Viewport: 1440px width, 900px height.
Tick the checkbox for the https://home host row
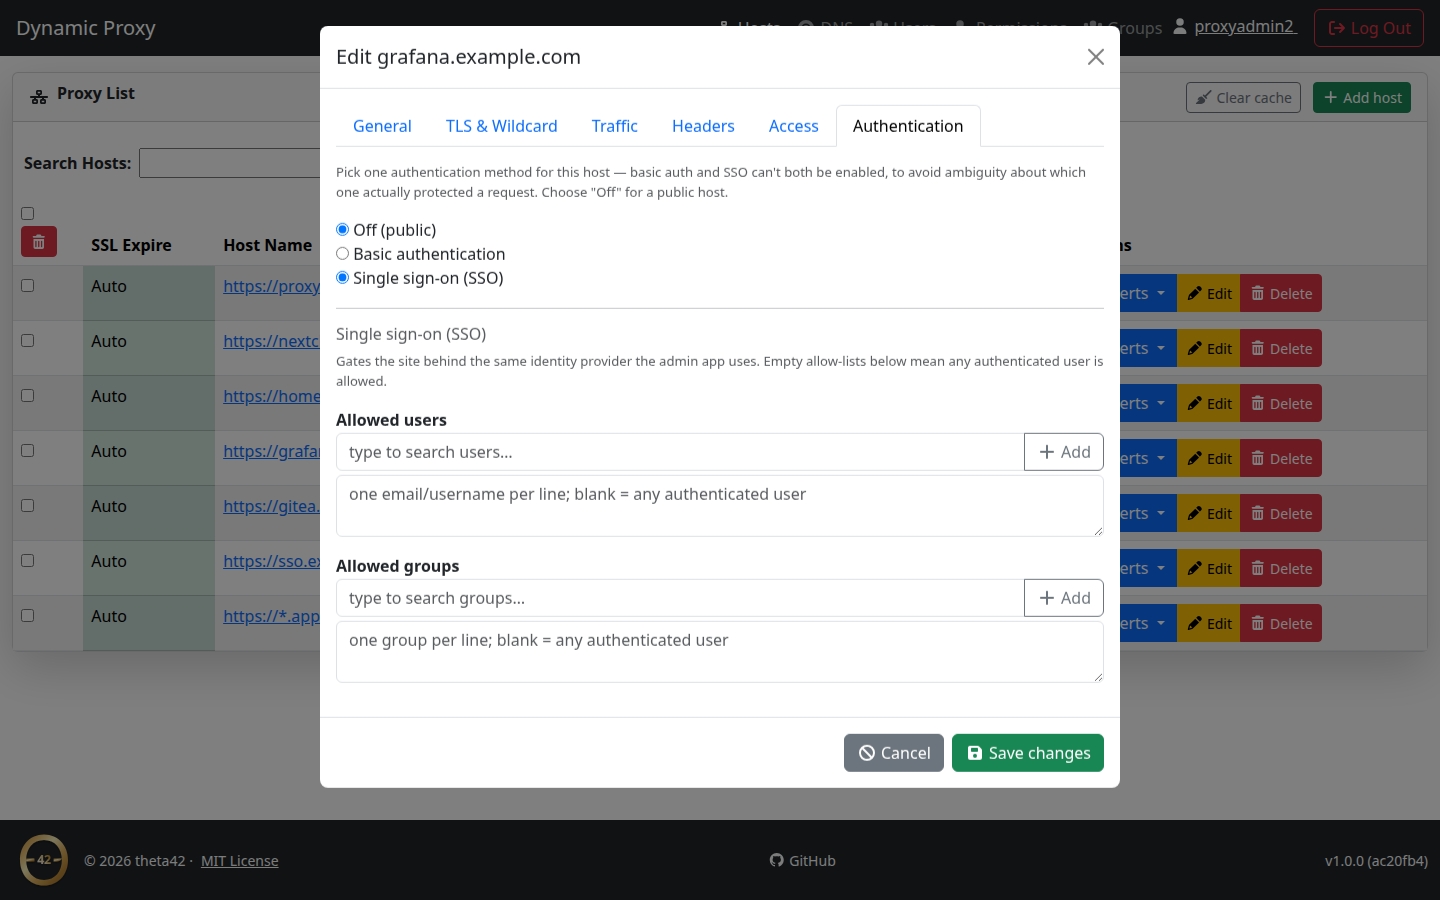click(28, 395)
